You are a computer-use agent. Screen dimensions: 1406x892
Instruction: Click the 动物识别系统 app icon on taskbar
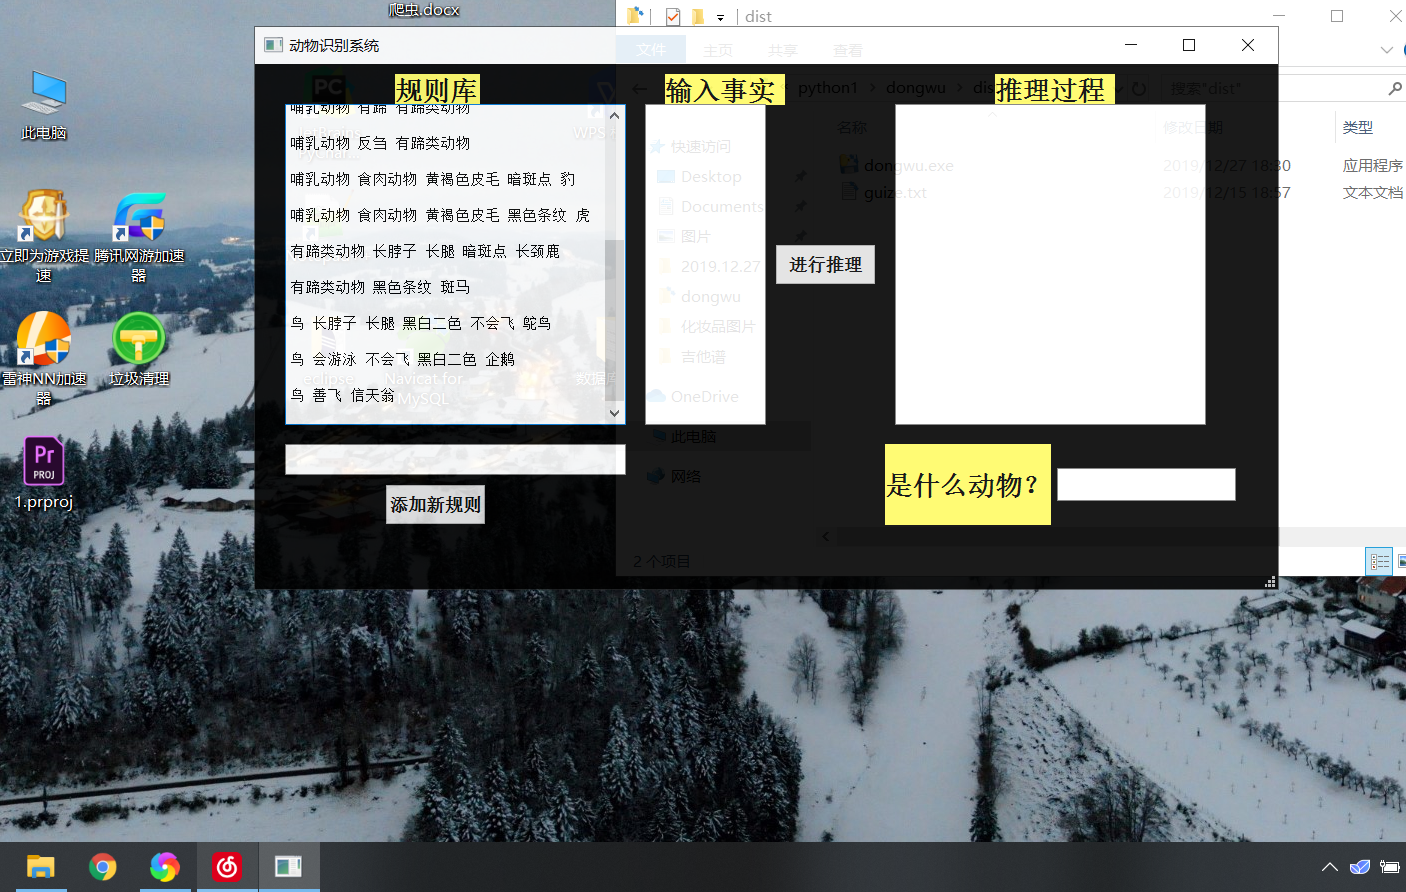(289, 866)
